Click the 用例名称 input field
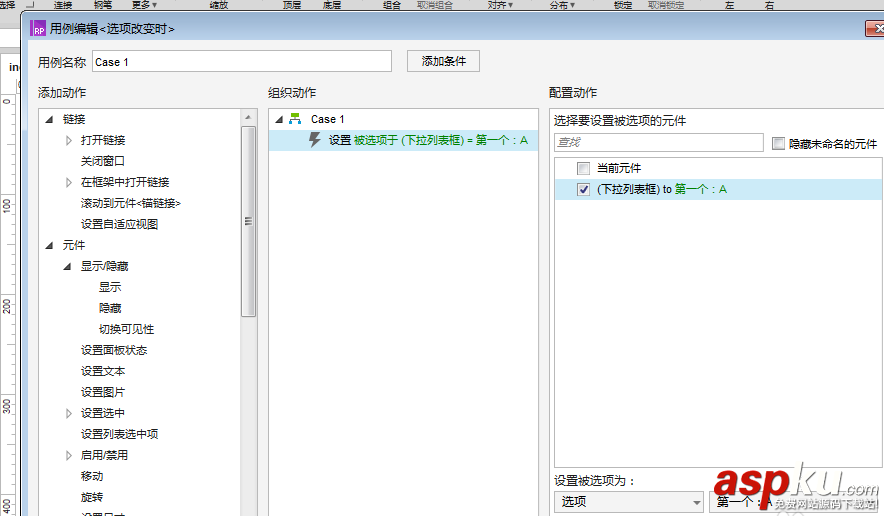The image size is (884, 516). pos(242,61)
